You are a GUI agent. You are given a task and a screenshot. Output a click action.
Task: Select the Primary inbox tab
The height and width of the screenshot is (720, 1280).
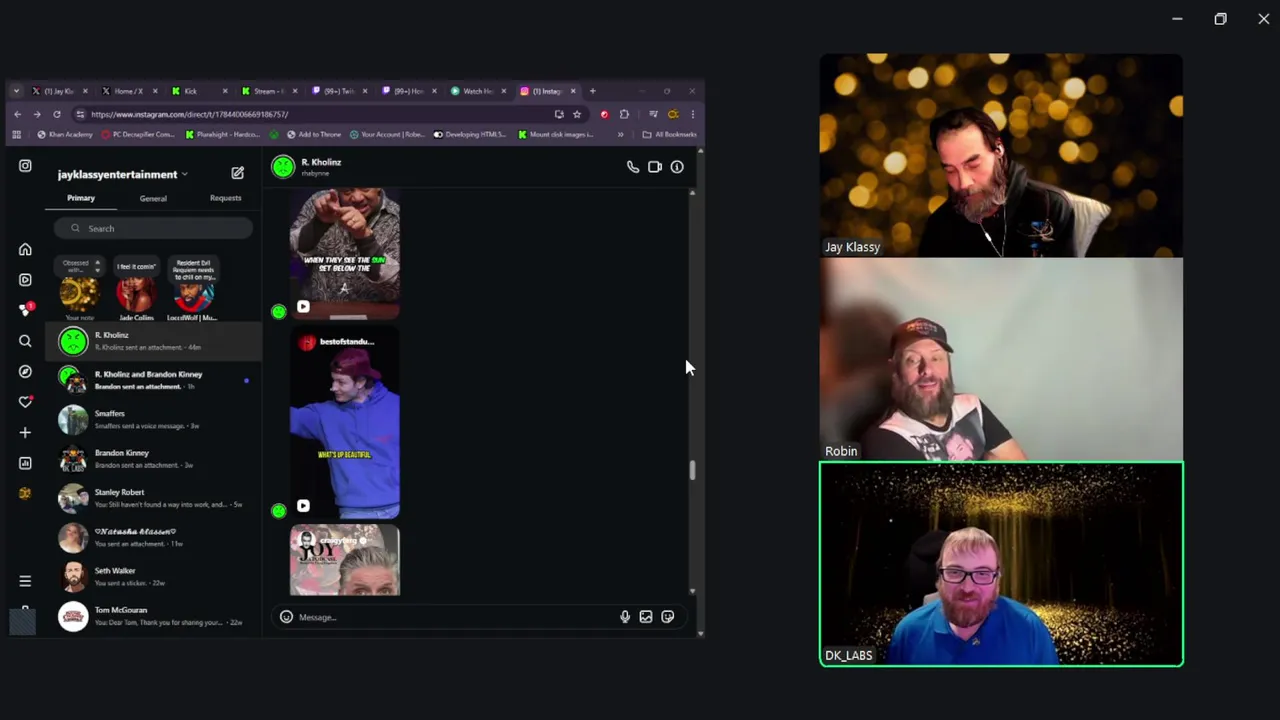[x=81, y=198]
